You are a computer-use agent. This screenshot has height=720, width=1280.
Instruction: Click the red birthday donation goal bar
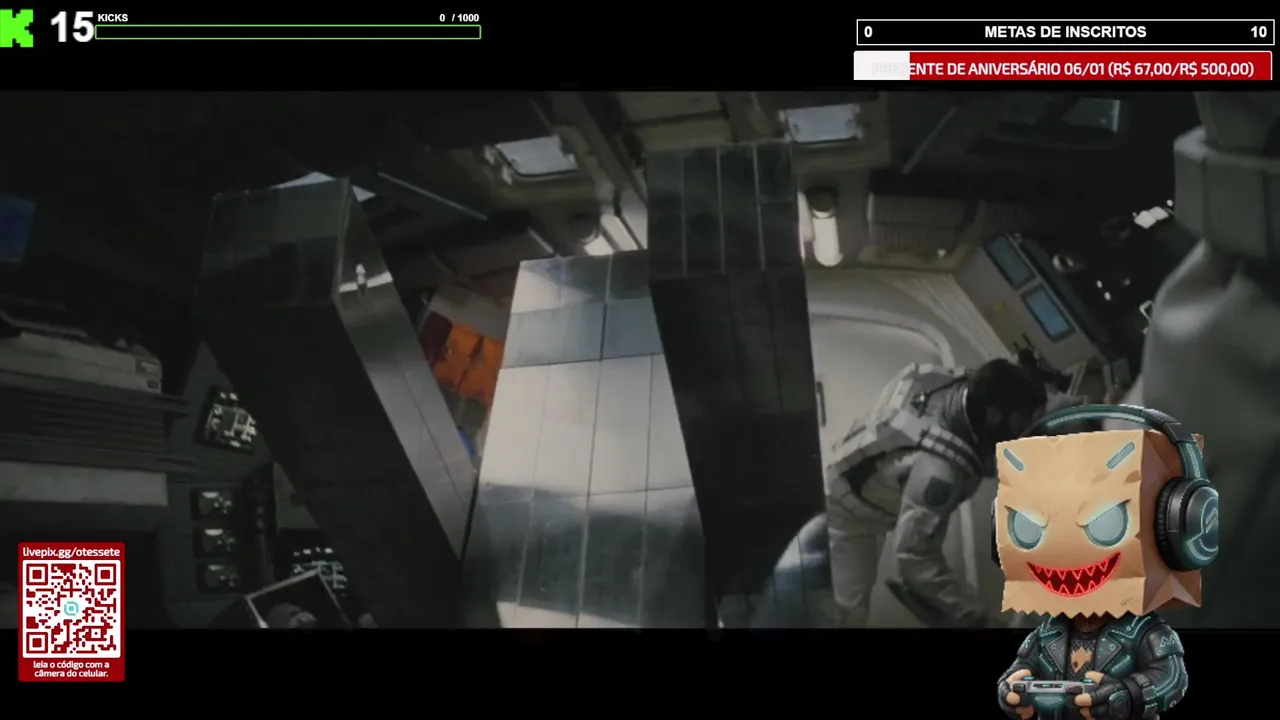pos(1062,68)
